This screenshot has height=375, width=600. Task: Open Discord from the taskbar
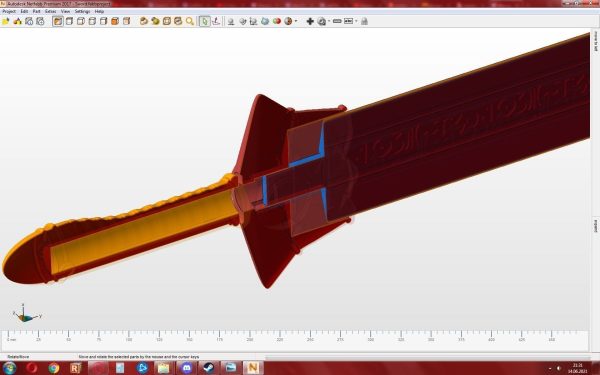point(186,368)
